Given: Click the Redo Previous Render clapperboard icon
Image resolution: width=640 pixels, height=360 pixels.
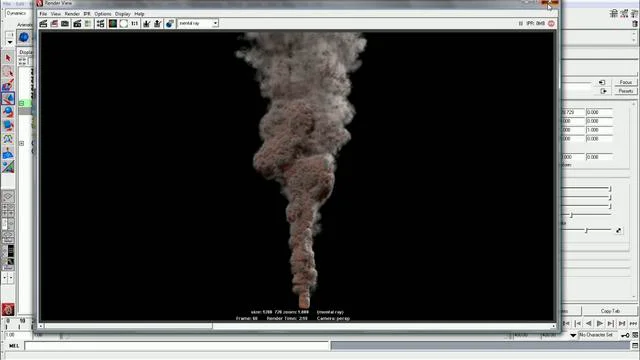Looking at the screenshot, I should (x=43, y=24).
